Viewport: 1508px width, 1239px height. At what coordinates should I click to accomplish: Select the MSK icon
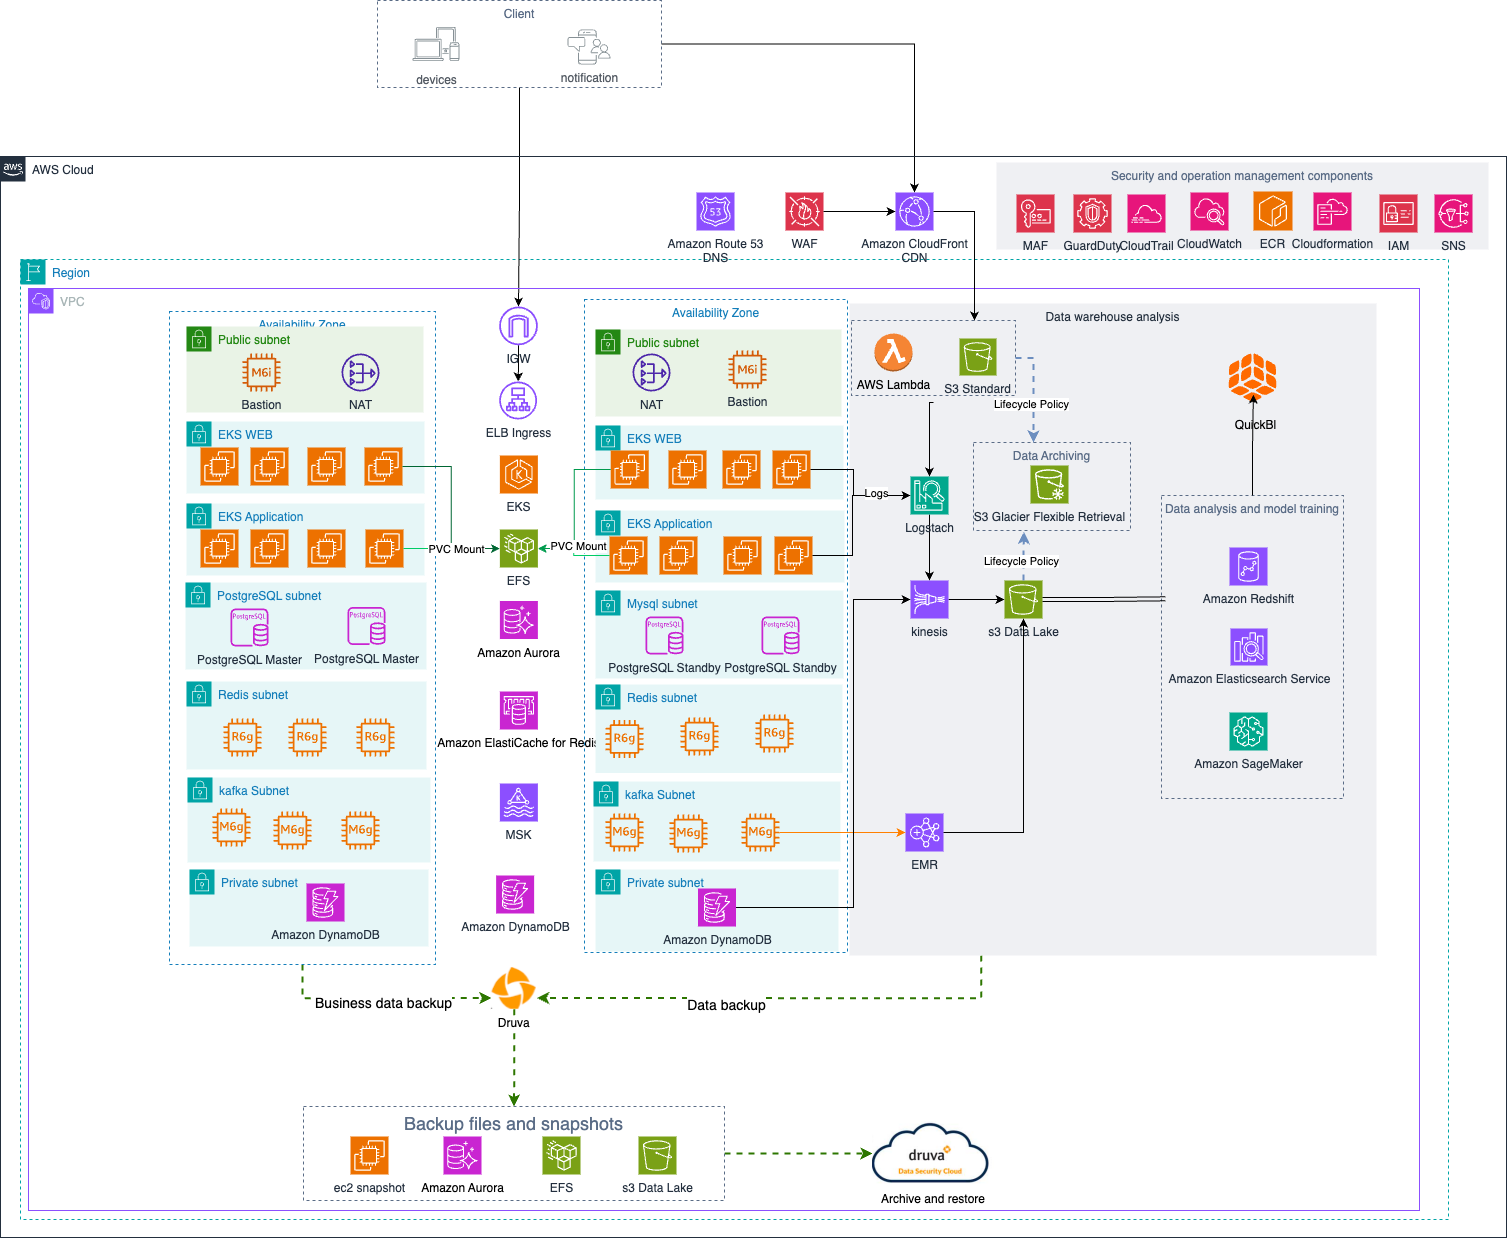[x=518, y=802]
